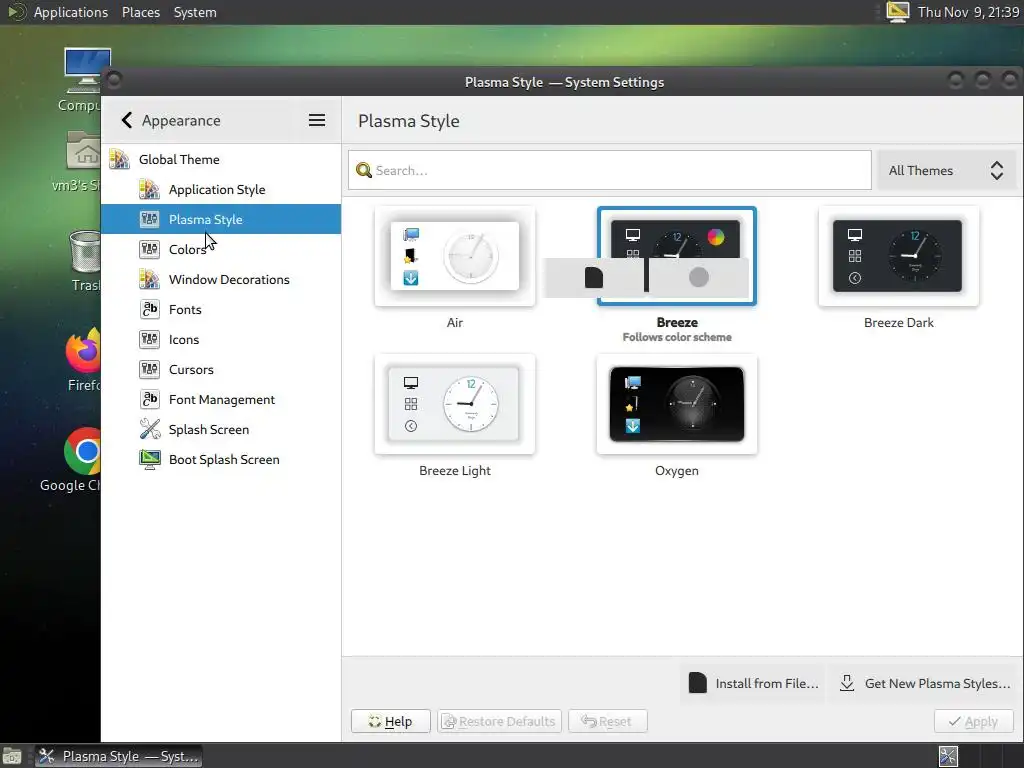This screenshot has height=768, width=1024.
Task: Open the hamburger menu in sidebar header
Action: pyautogui.click(x=317, y=120)
